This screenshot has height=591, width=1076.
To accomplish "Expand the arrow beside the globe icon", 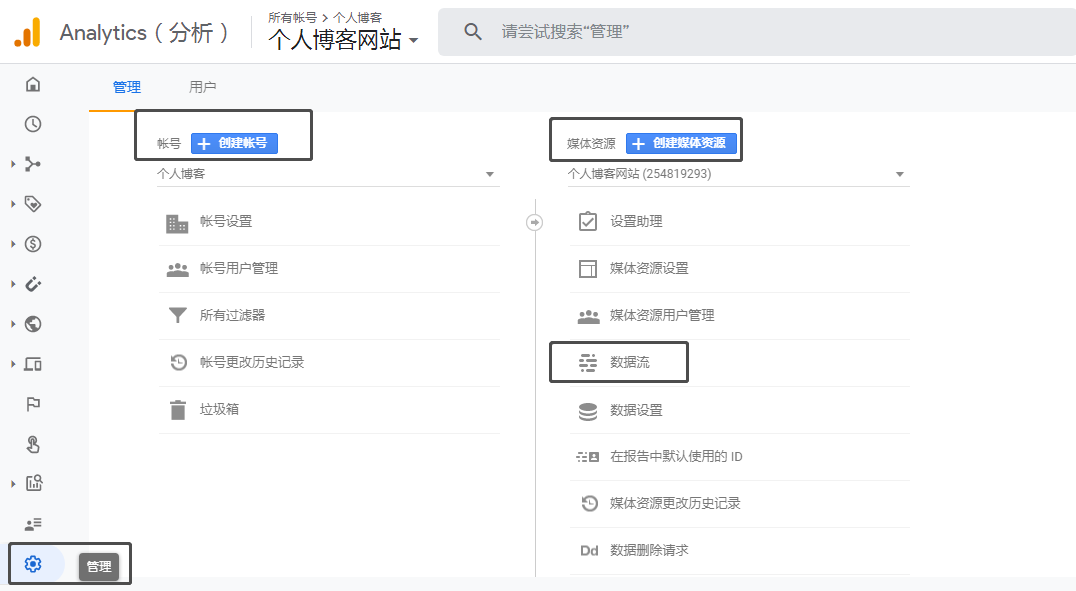I will coord(13,324).
